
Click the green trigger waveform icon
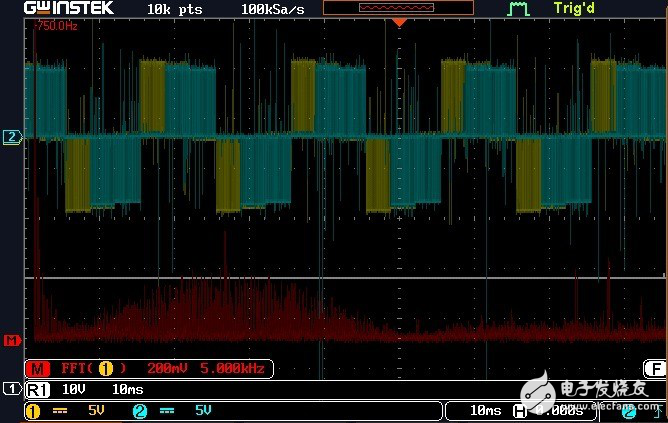click(518, 9)
